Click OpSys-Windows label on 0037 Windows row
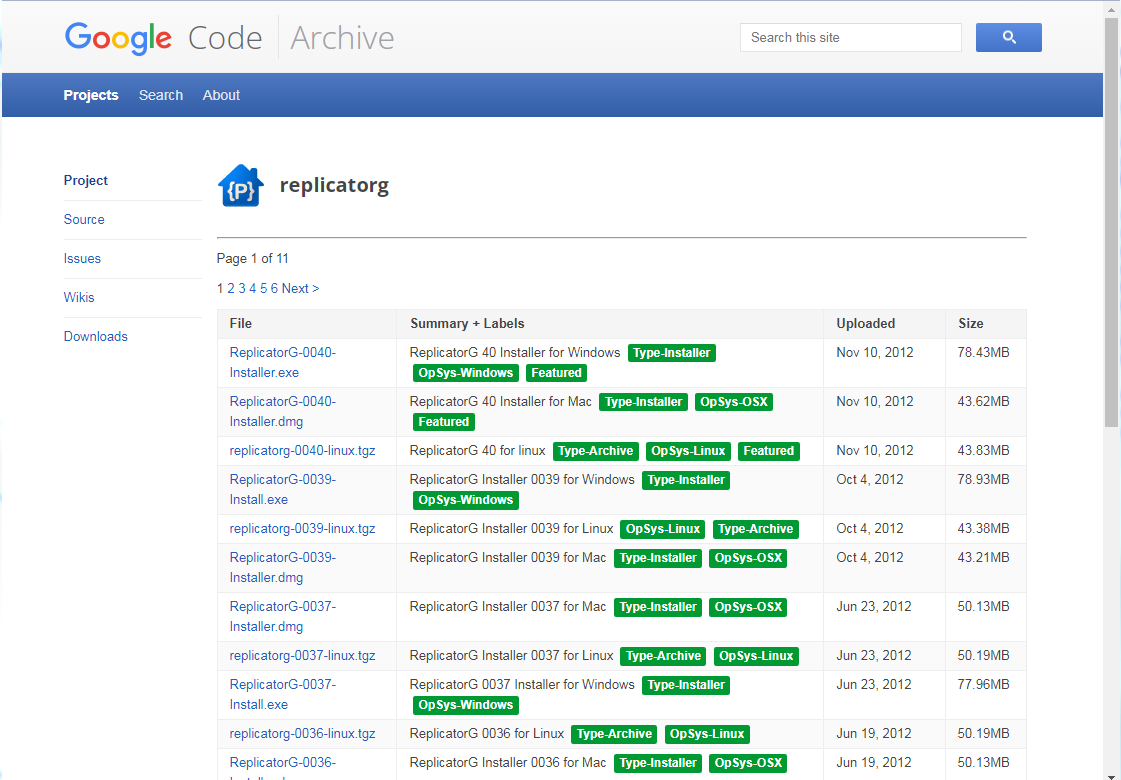The height and width of the screenshot is (780, 1121). click(x=465, y=705)
